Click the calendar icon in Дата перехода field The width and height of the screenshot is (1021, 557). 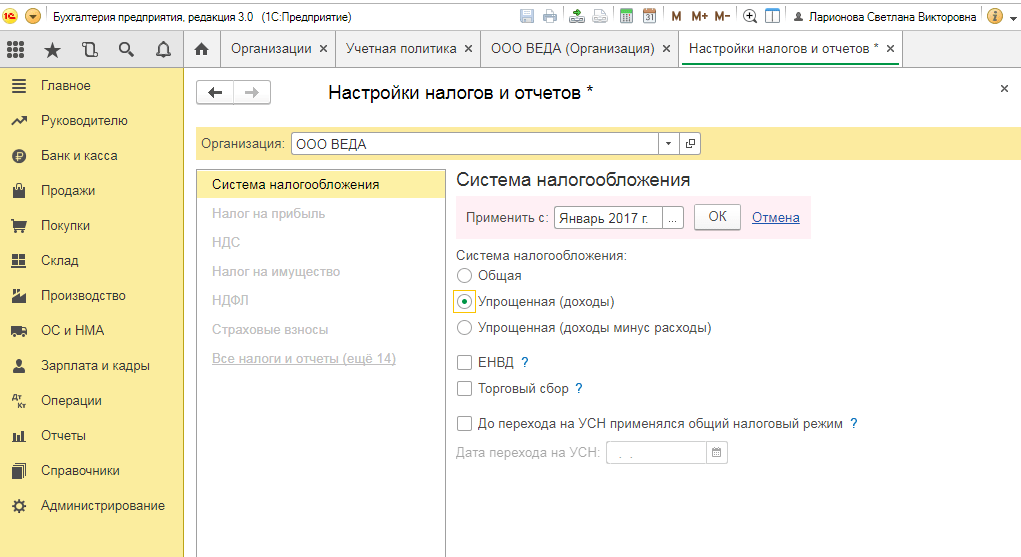[716, 453]
